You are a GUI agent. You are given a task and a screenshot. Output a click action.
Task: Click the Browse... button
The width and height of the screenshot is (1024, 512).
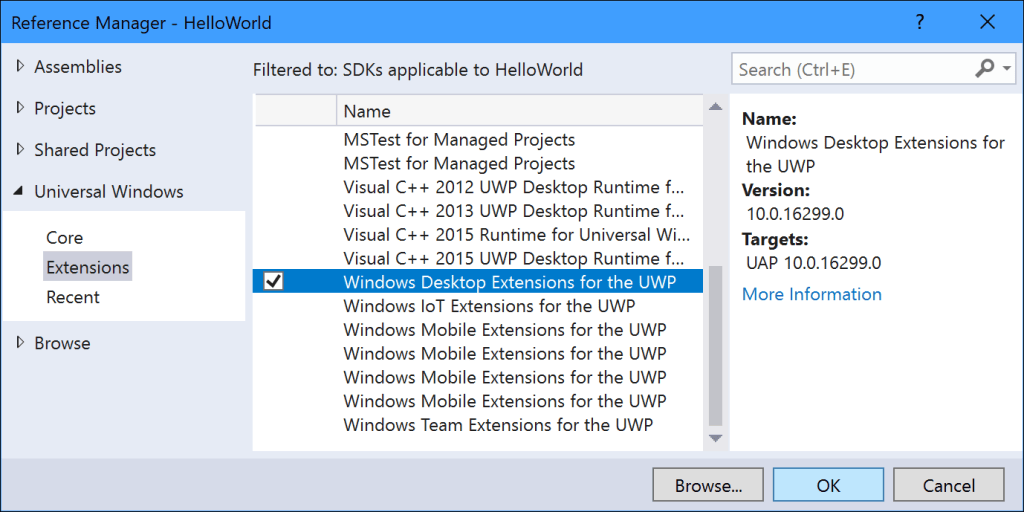click(708, 486)
